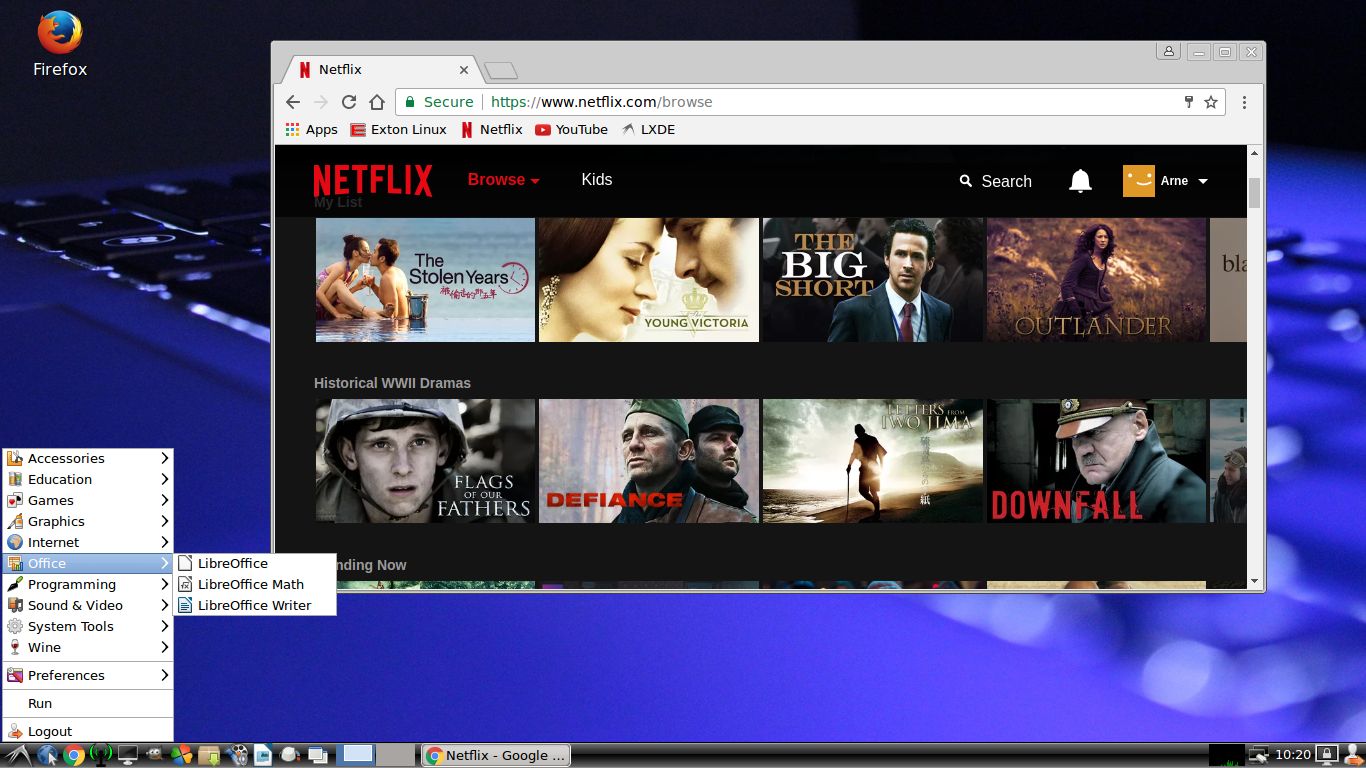Open the taskbar GIMP icon
The height and width of the screenshot is (768, 1366).
(154, 755)
